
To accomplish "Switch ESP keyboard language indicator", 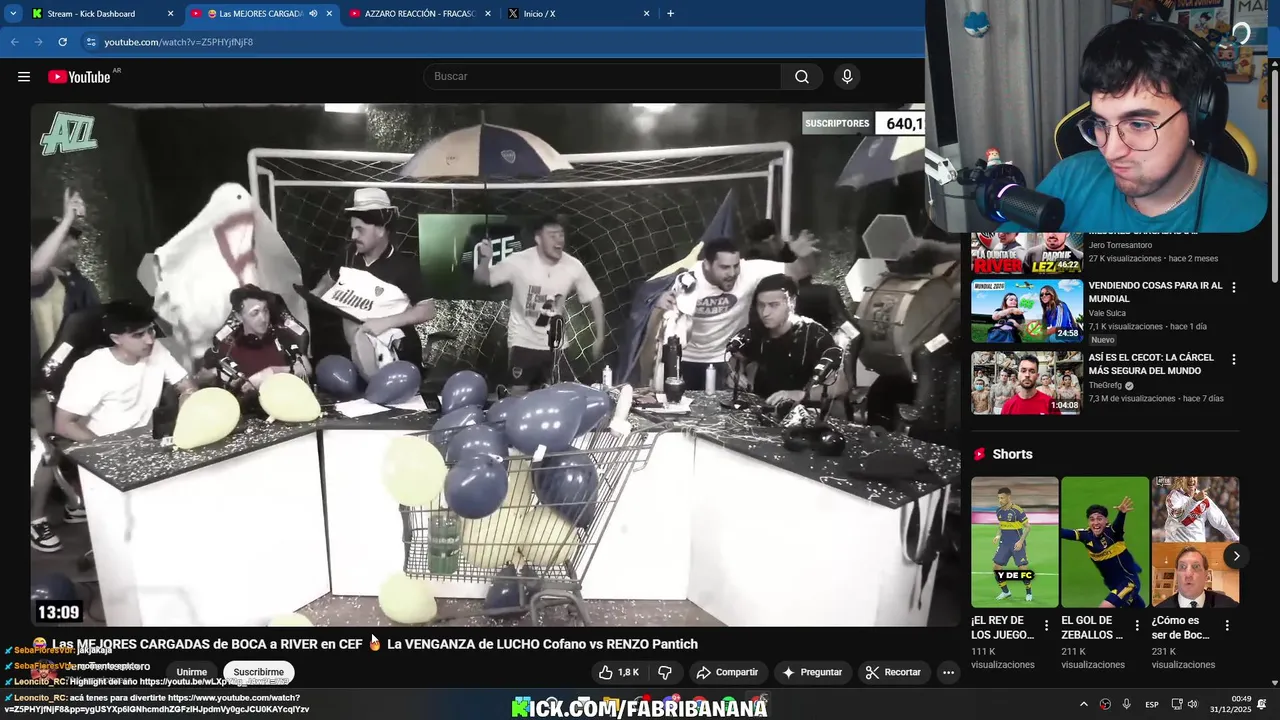I will coord(1152,704).
